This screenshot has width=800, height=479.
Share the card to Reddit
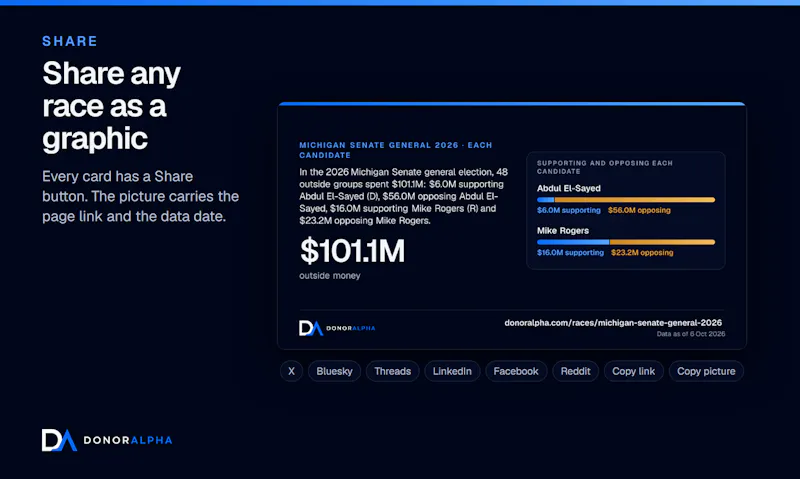point(575,371)
